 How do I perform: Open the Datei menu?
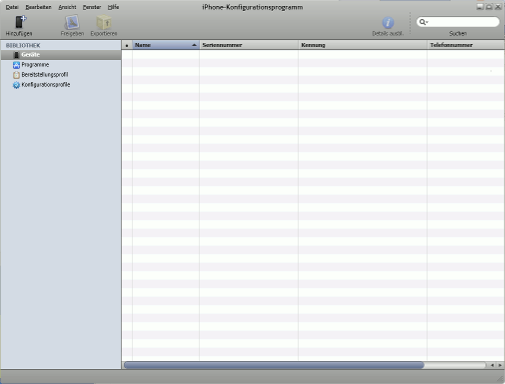coord(12,7)
